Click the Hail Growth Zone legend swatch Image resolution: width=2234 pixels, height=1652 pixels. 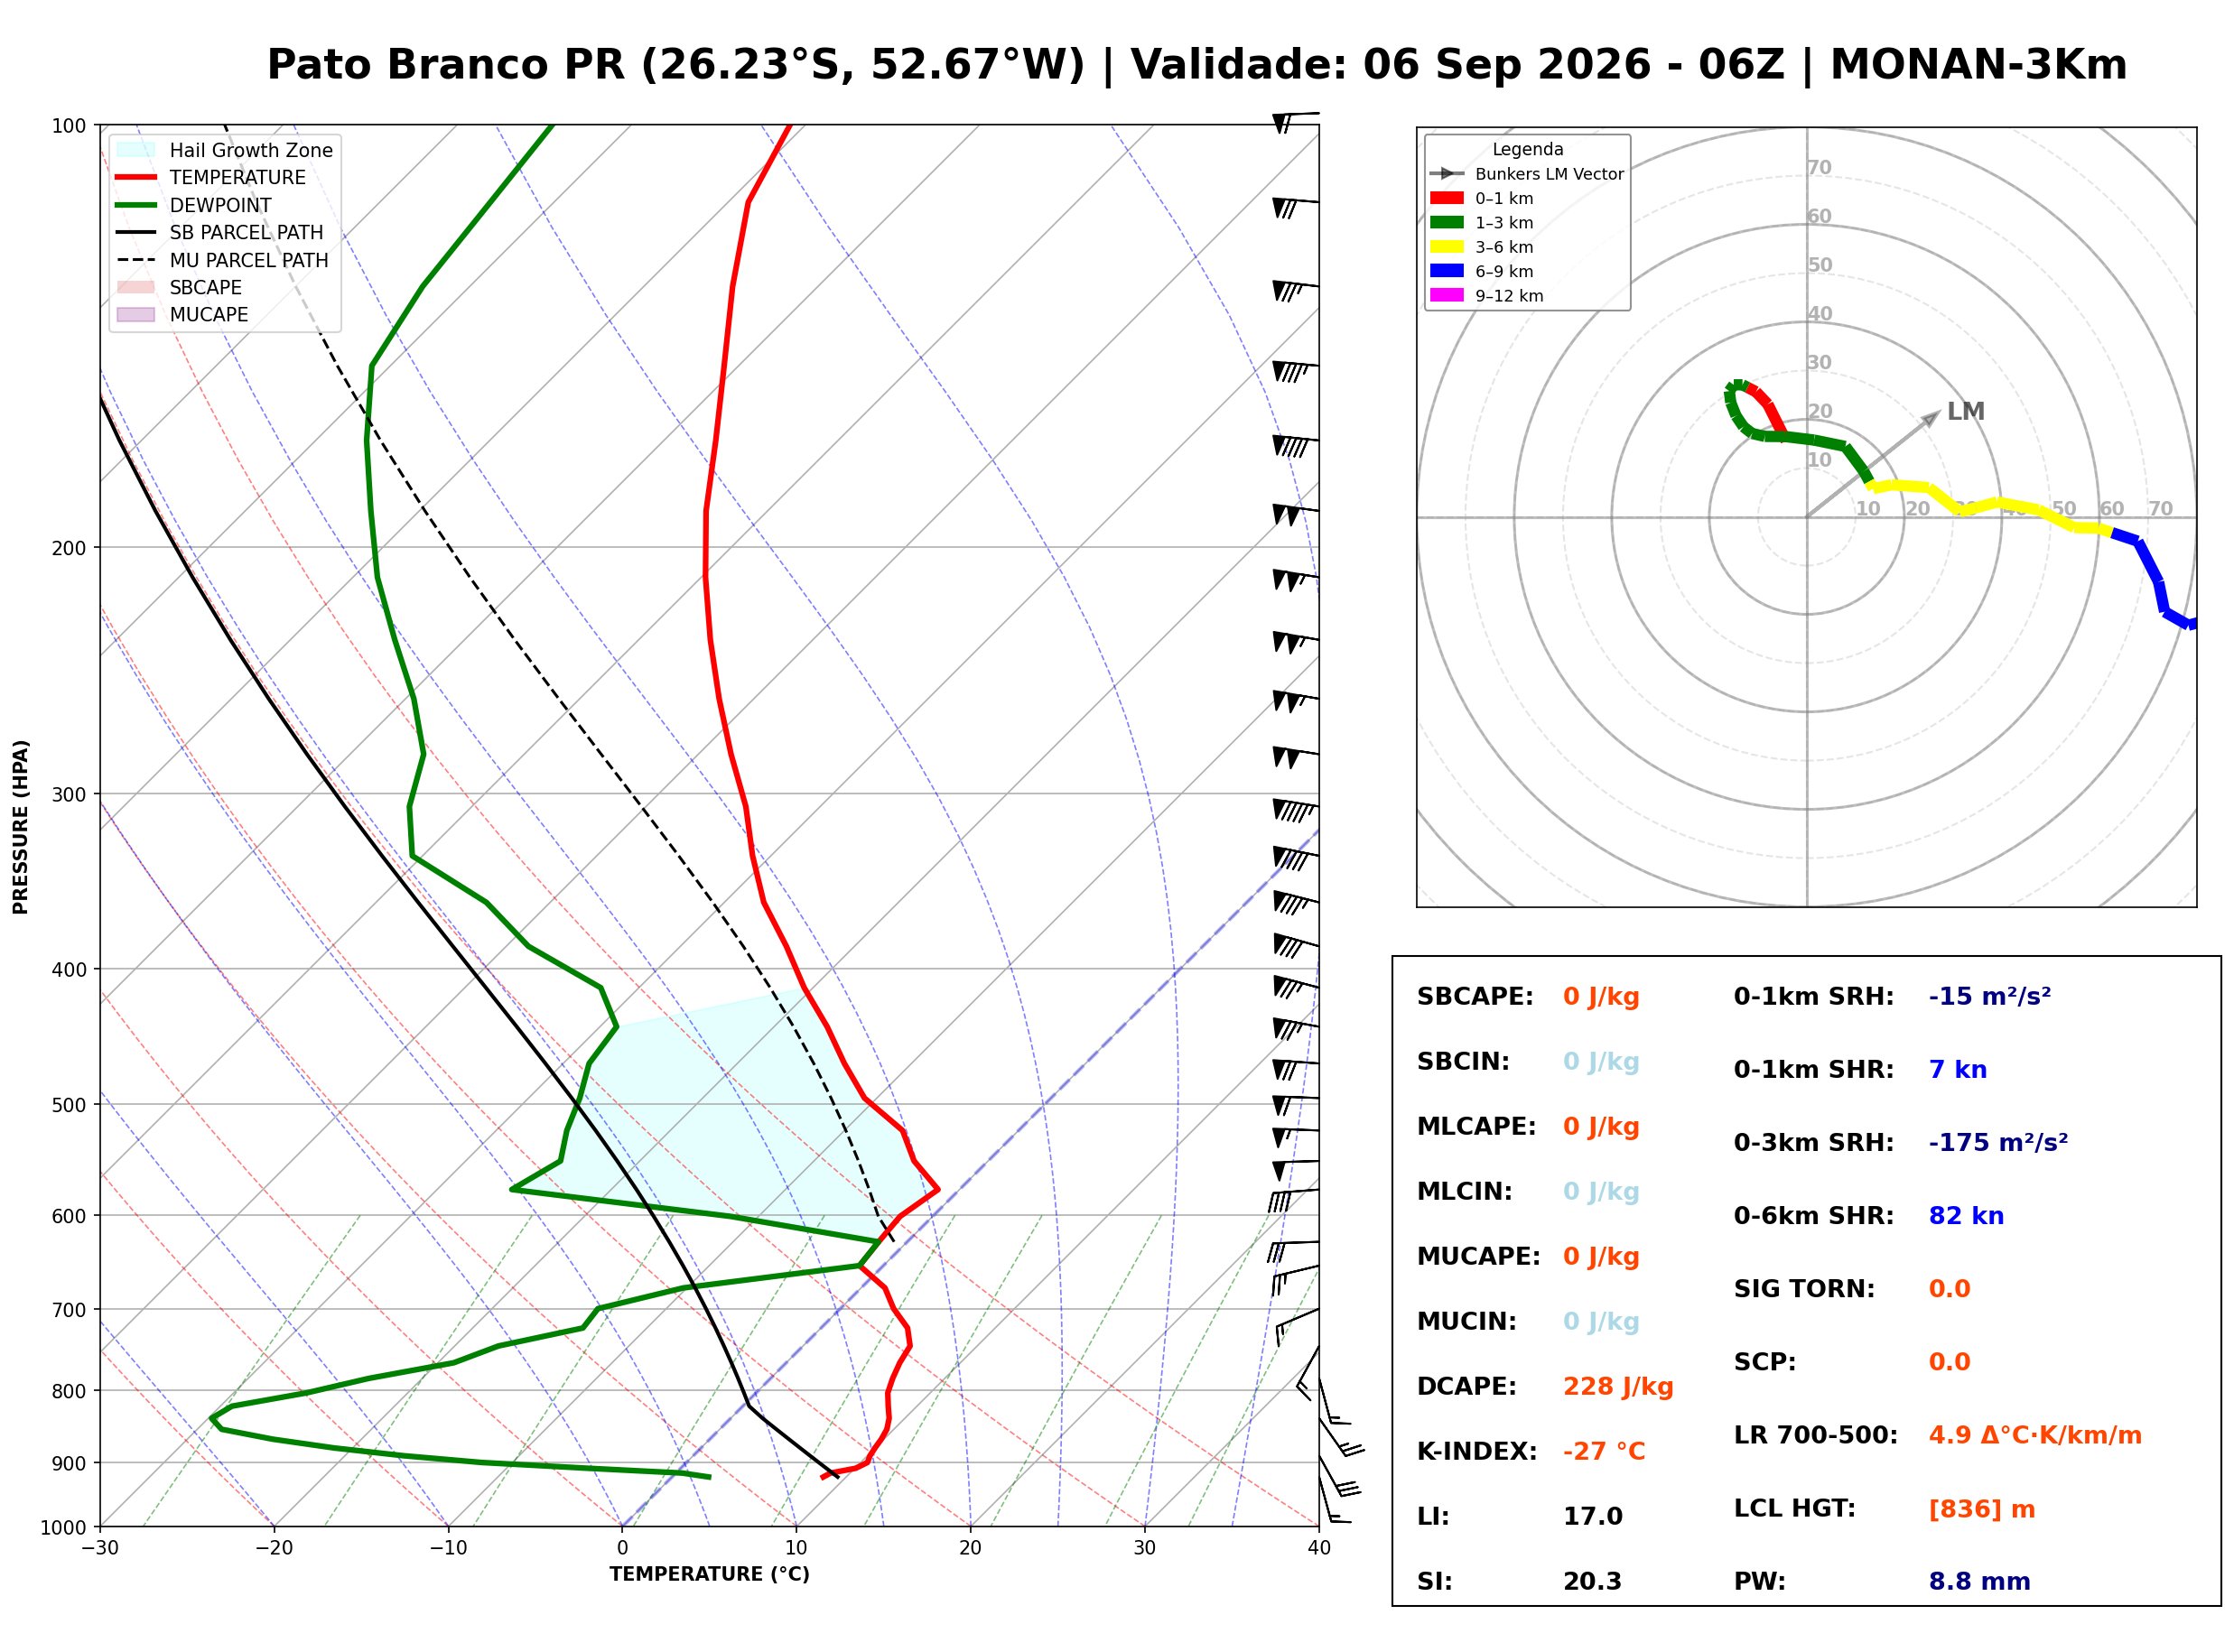tap(136, 150)
